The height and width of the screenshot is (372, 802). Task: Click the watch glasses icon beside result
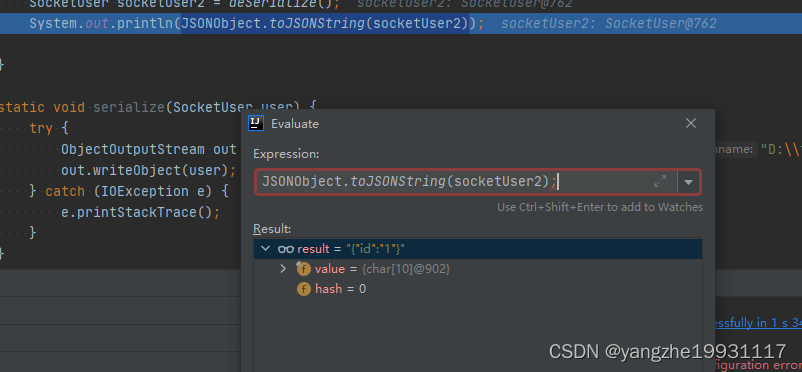click(x=285, y=249)
